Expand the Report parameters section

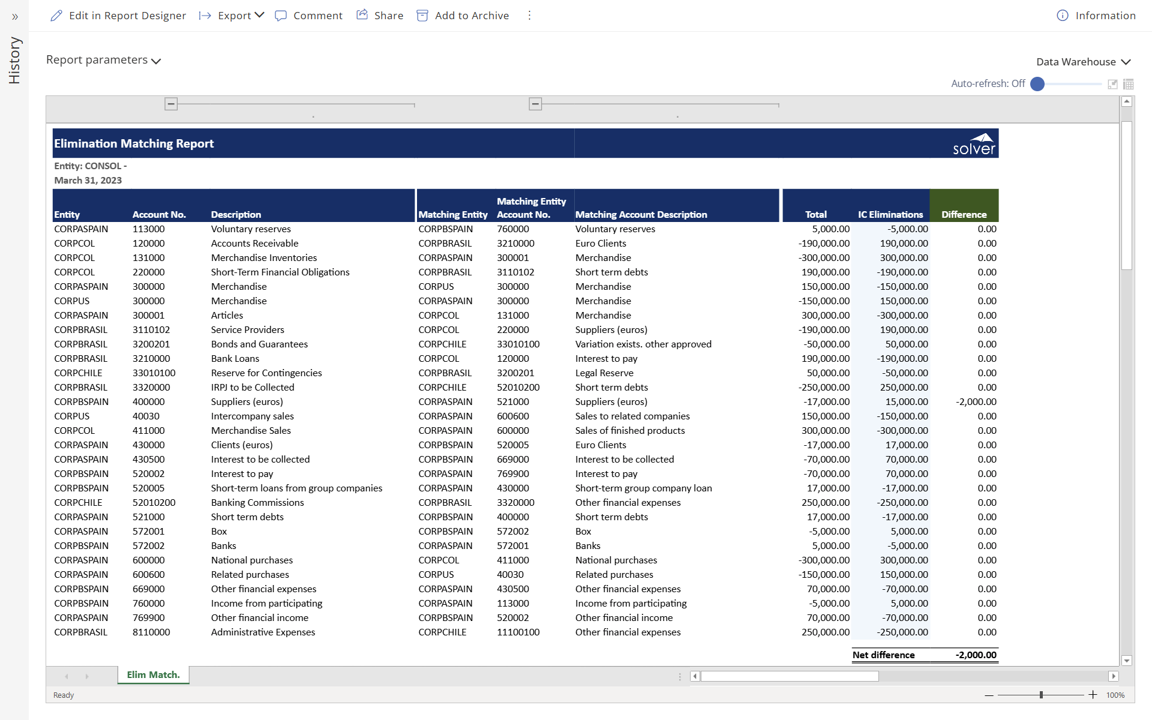pyautogui.click(x=103, y=60)
